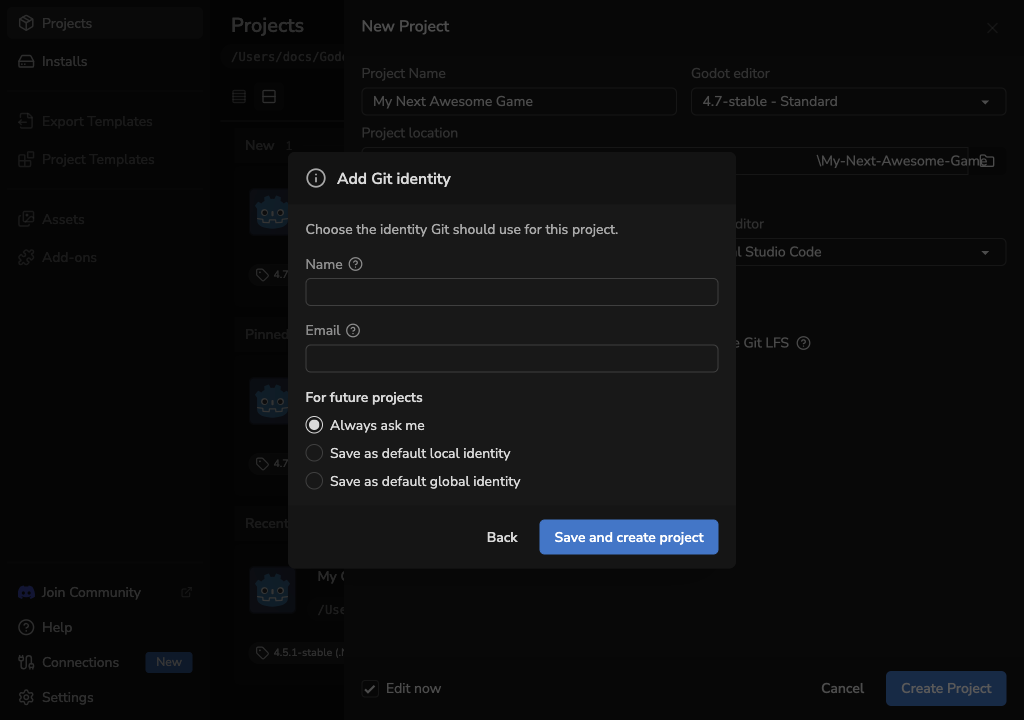Click into the Git identity Email field
1024x720 pixels.
pos(512,358)
